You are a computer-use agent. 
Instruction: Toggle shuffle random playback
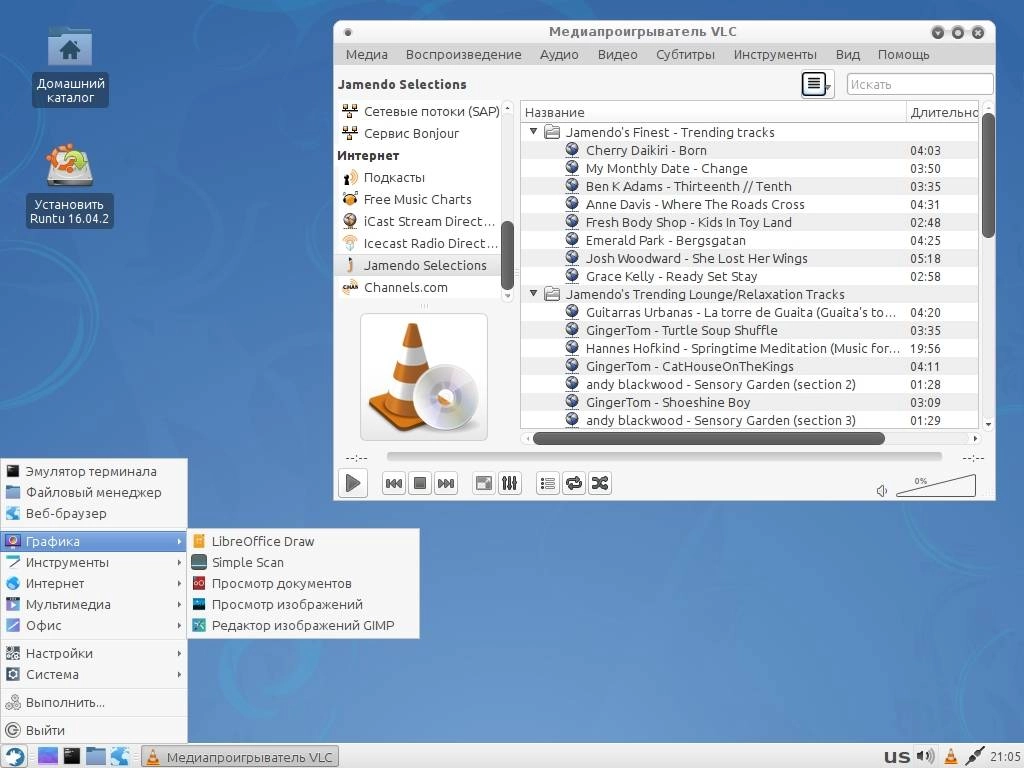coord(600,483)
